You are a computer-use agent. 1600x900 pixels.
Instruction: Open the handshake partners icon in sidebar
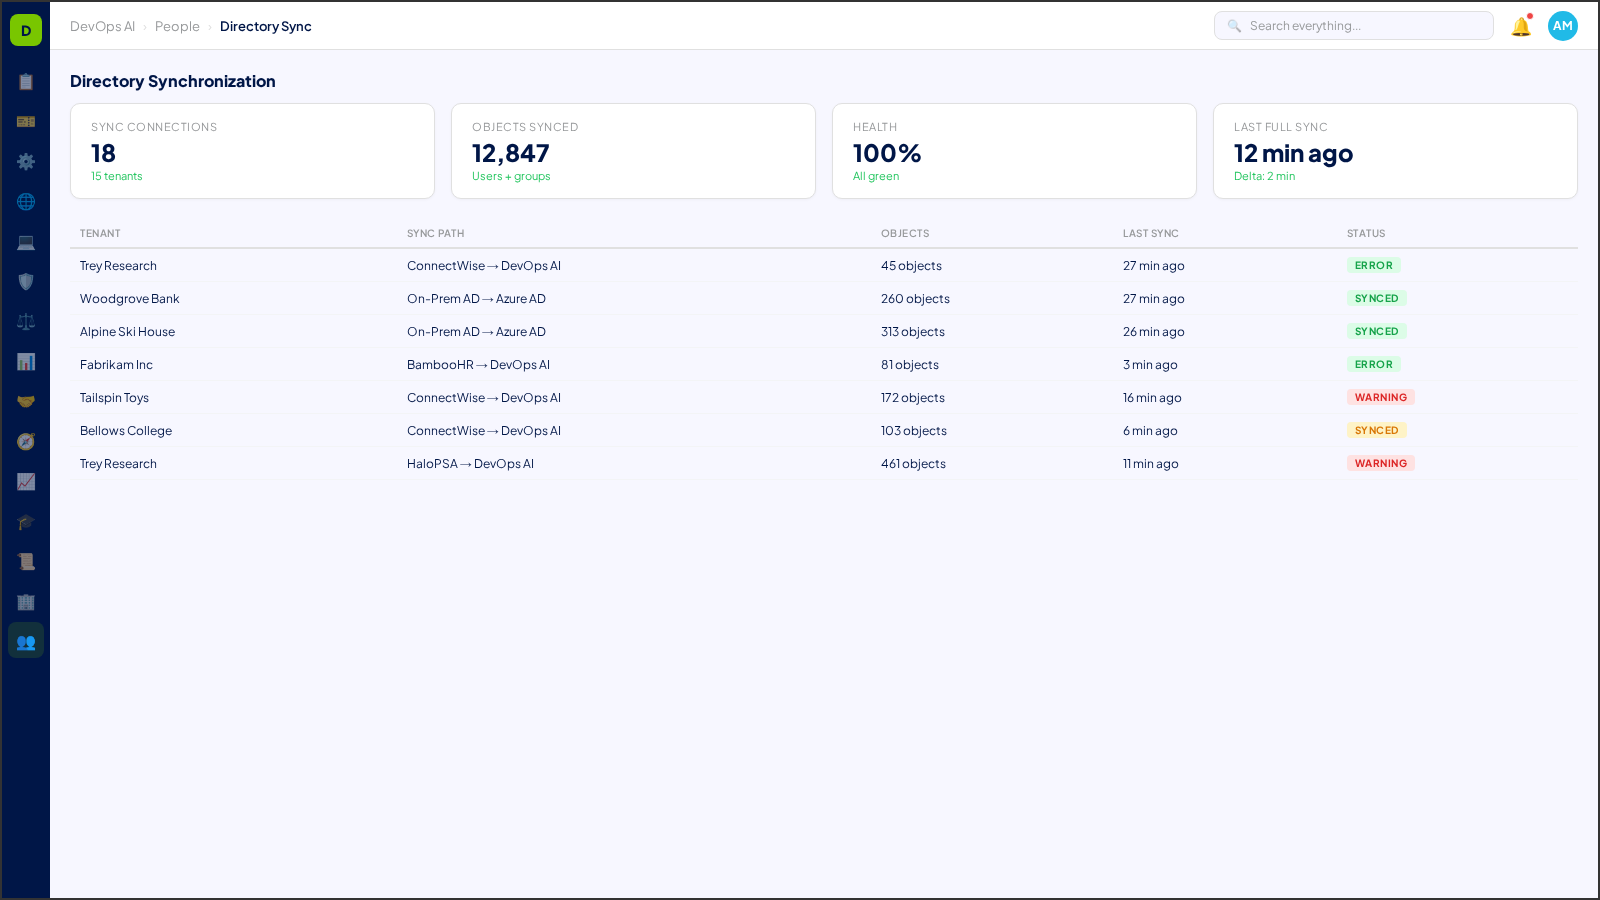(x=26, y=401)
